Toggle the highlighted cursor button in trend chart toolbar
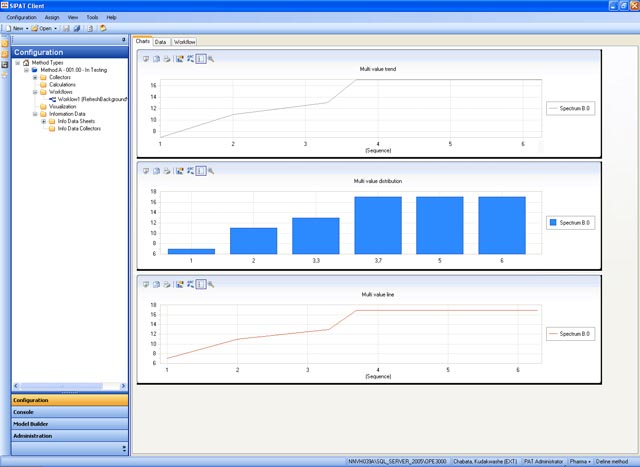 point(200,59)
